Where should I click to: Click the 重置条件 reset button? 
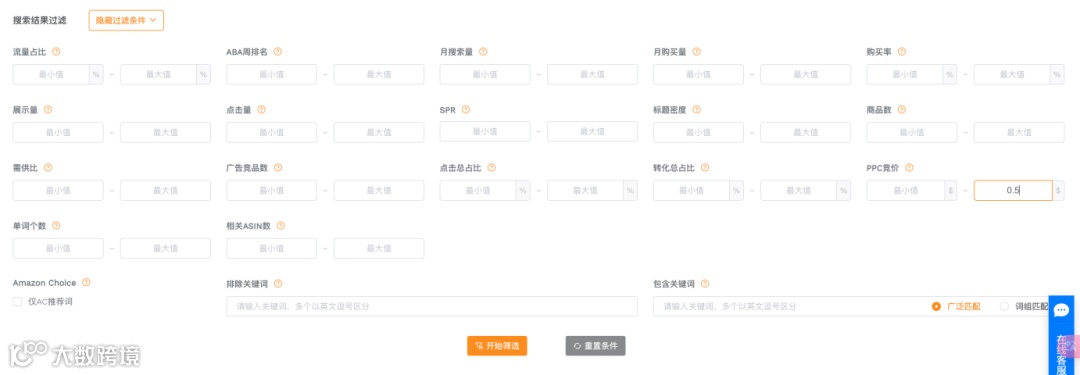pos(596,345)
